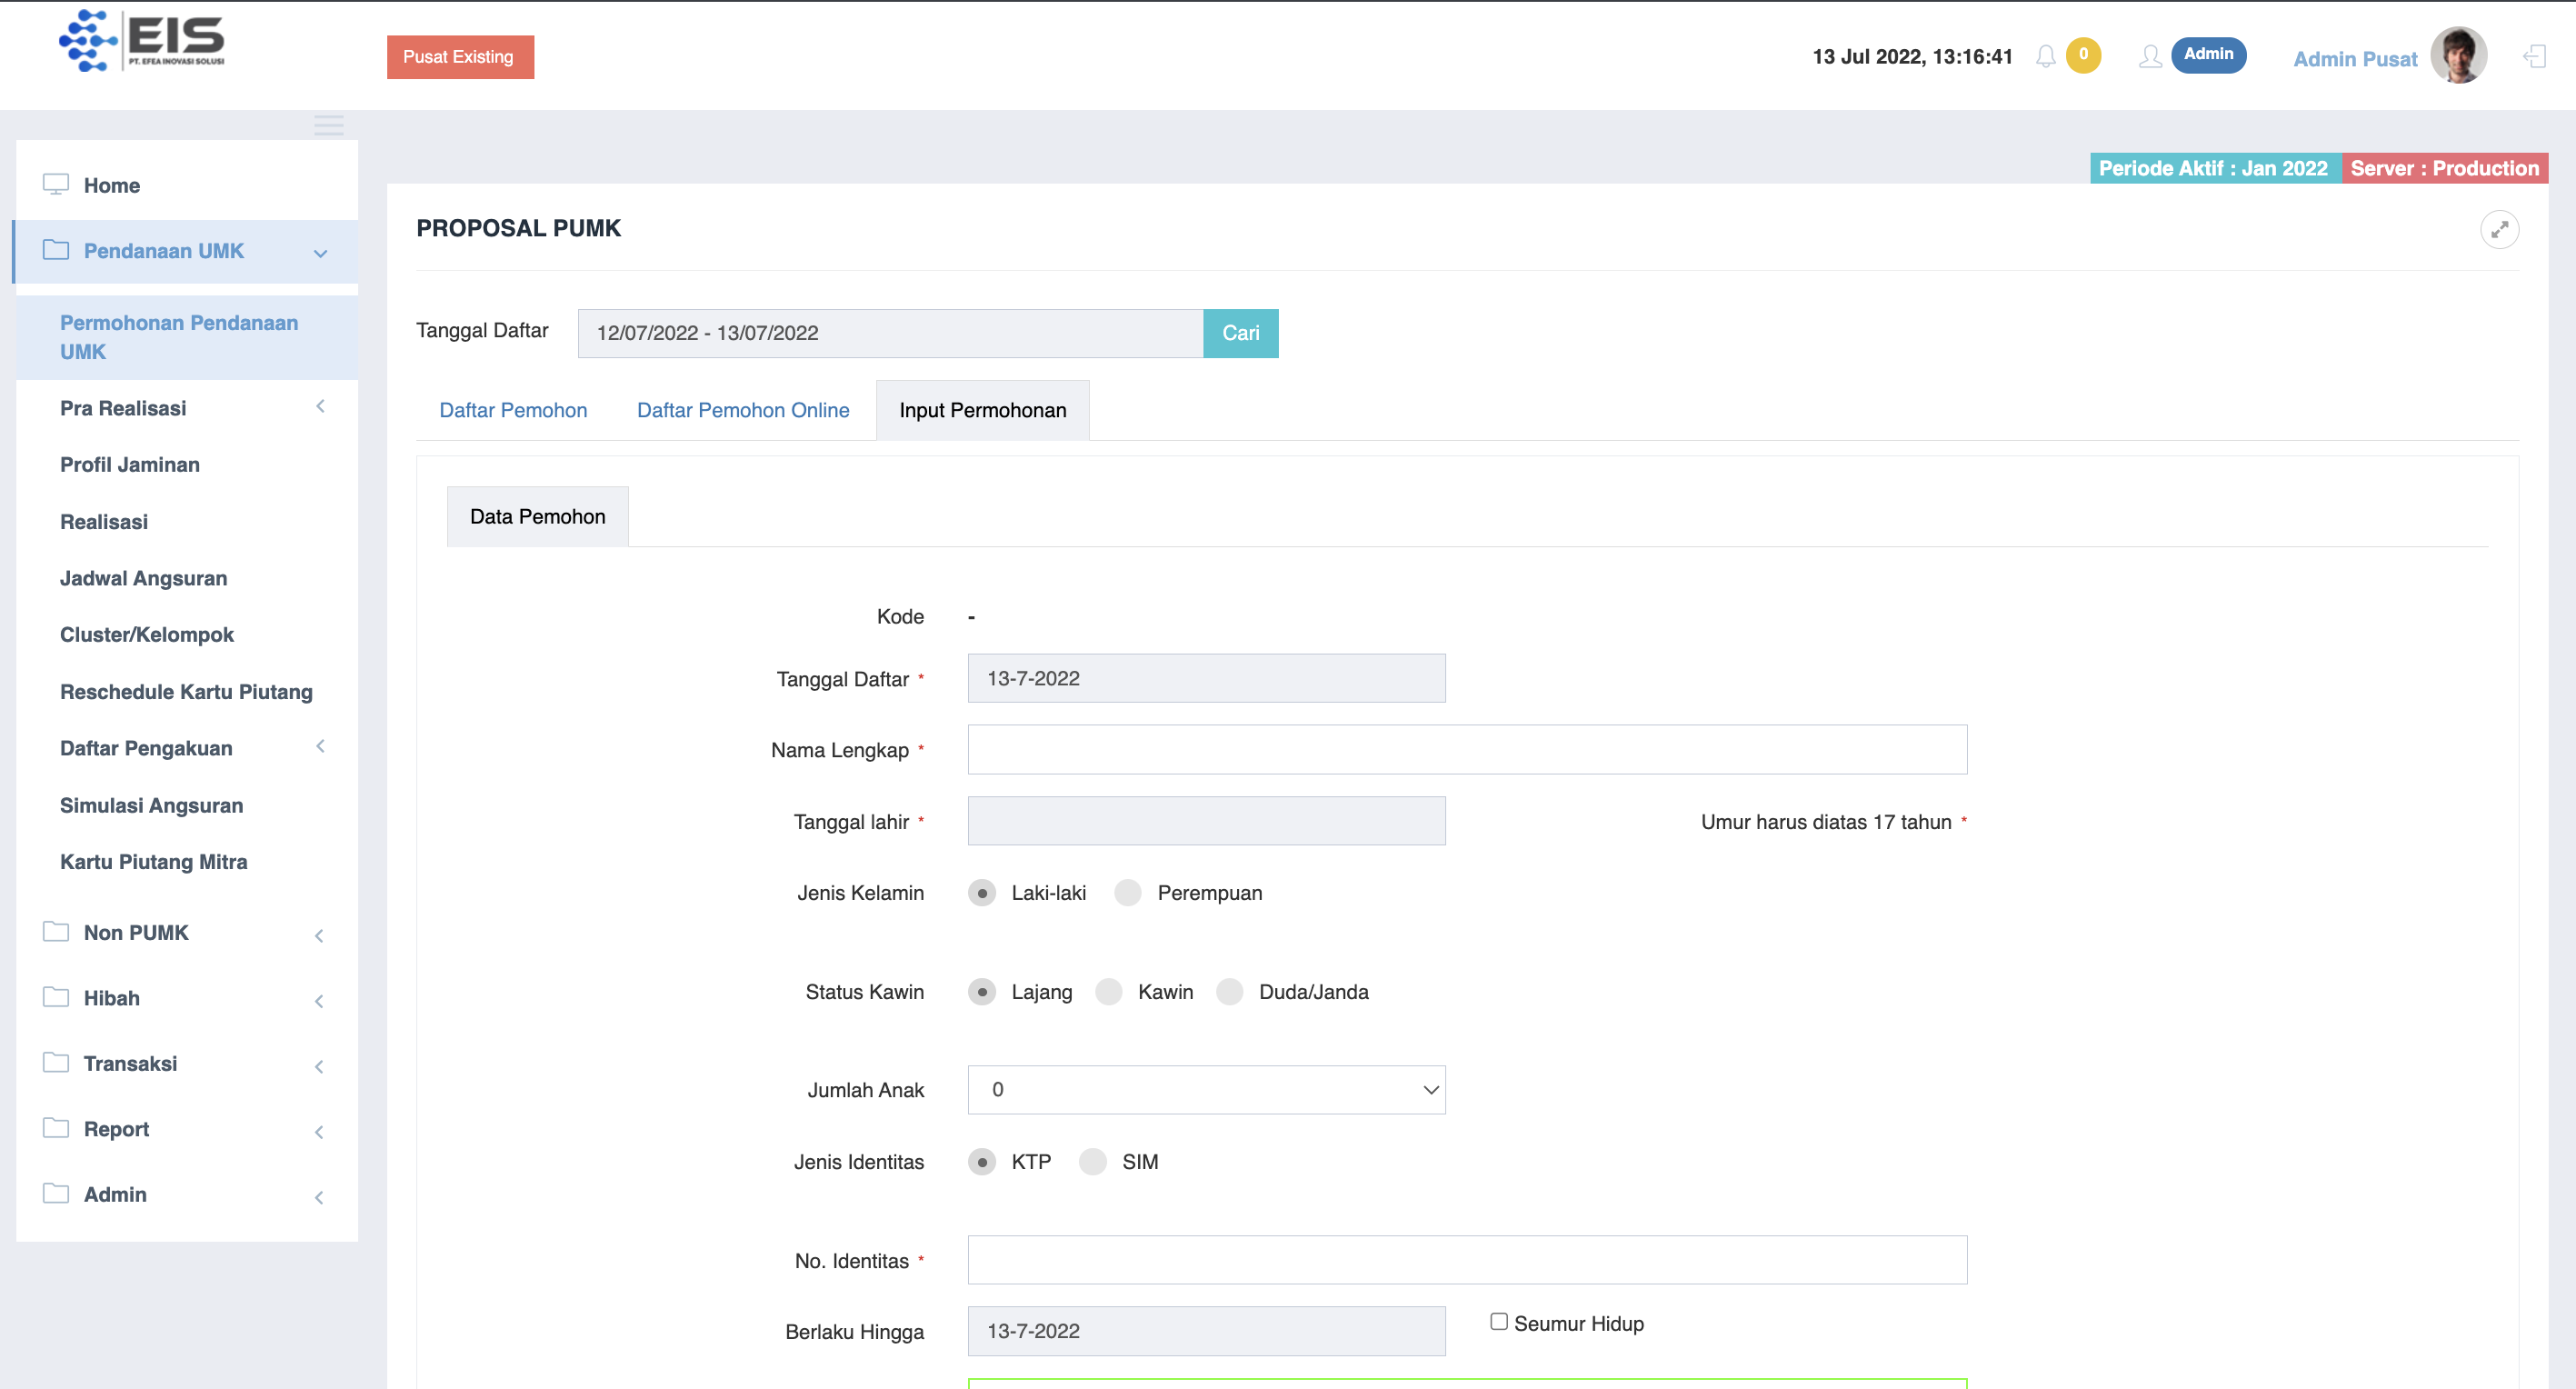Click the Tanggal lahir date field

click(x=1206, y=821)
